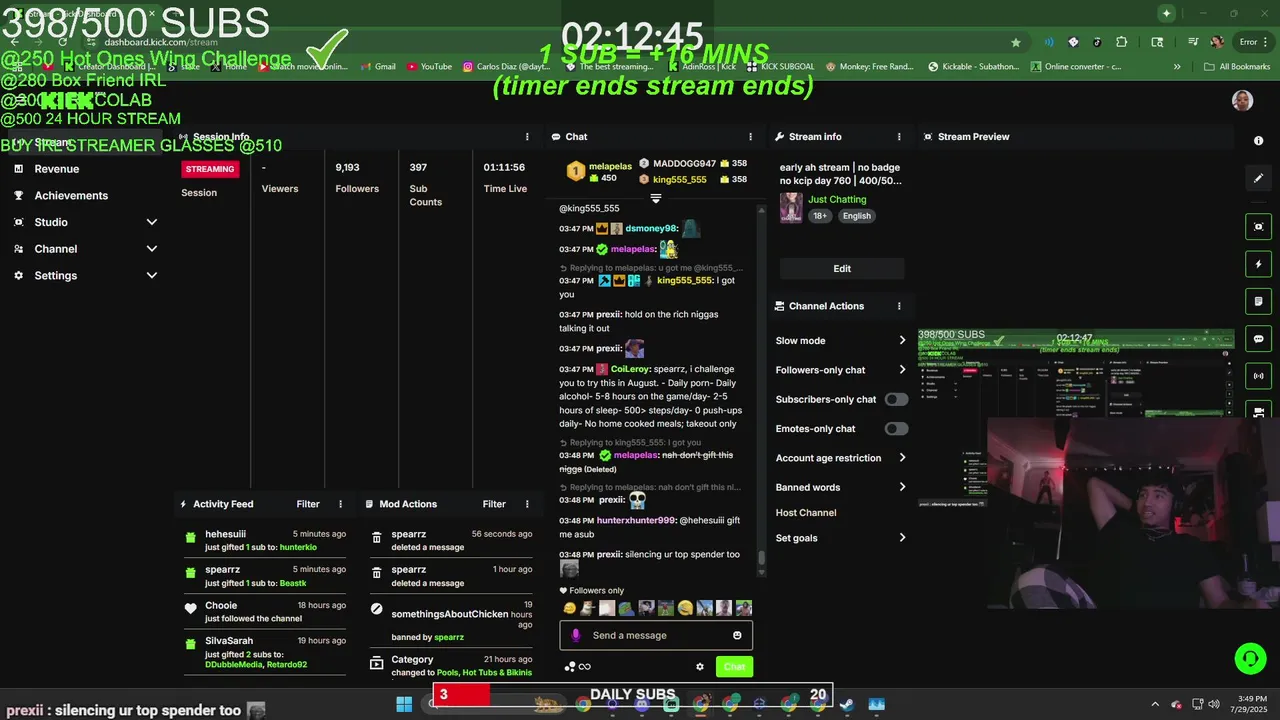Image resolution: width=1280 pixels, height=720 pixels.
Task: Open the Just Chatting category link
Action: (x=837, y=200)
